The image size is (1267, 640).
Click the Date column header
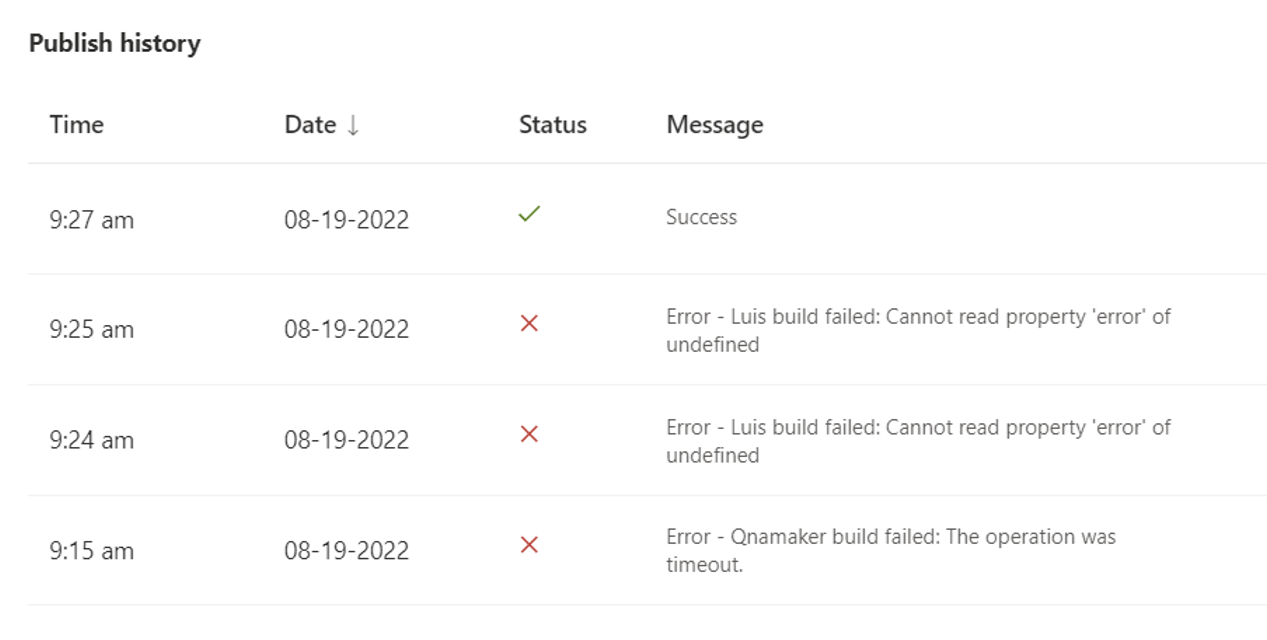coord(311,124)
